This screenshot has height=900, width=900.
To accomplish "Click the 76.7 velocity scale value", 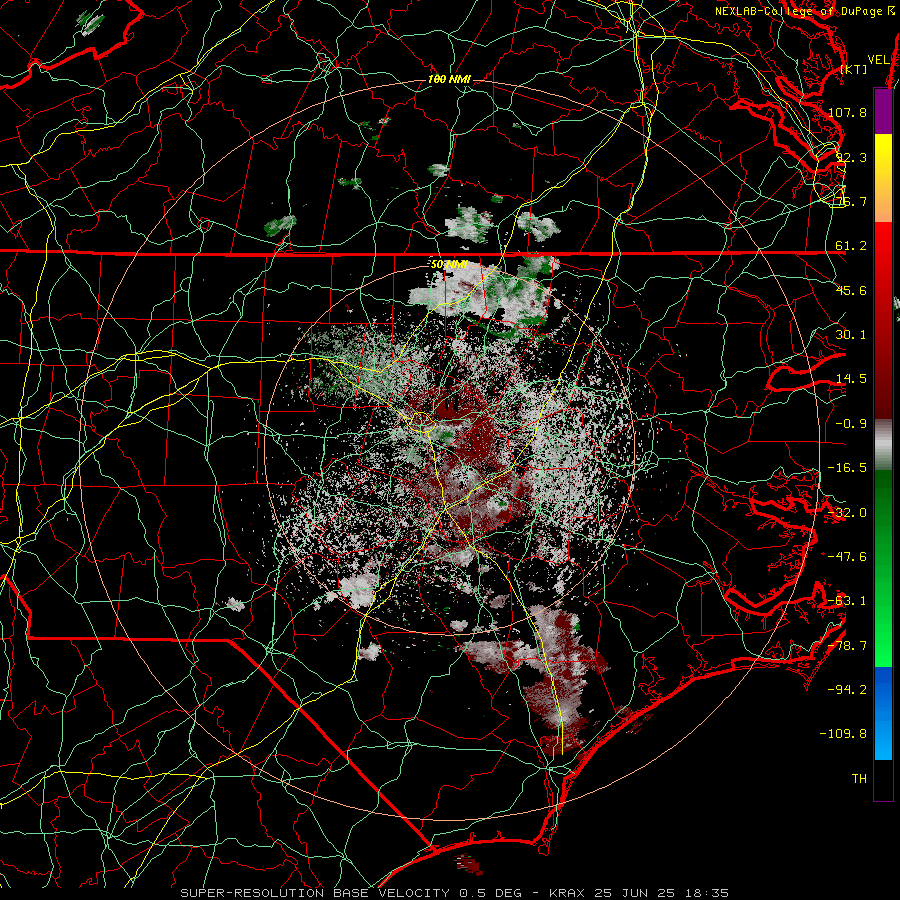I will [x=851, y=201].
